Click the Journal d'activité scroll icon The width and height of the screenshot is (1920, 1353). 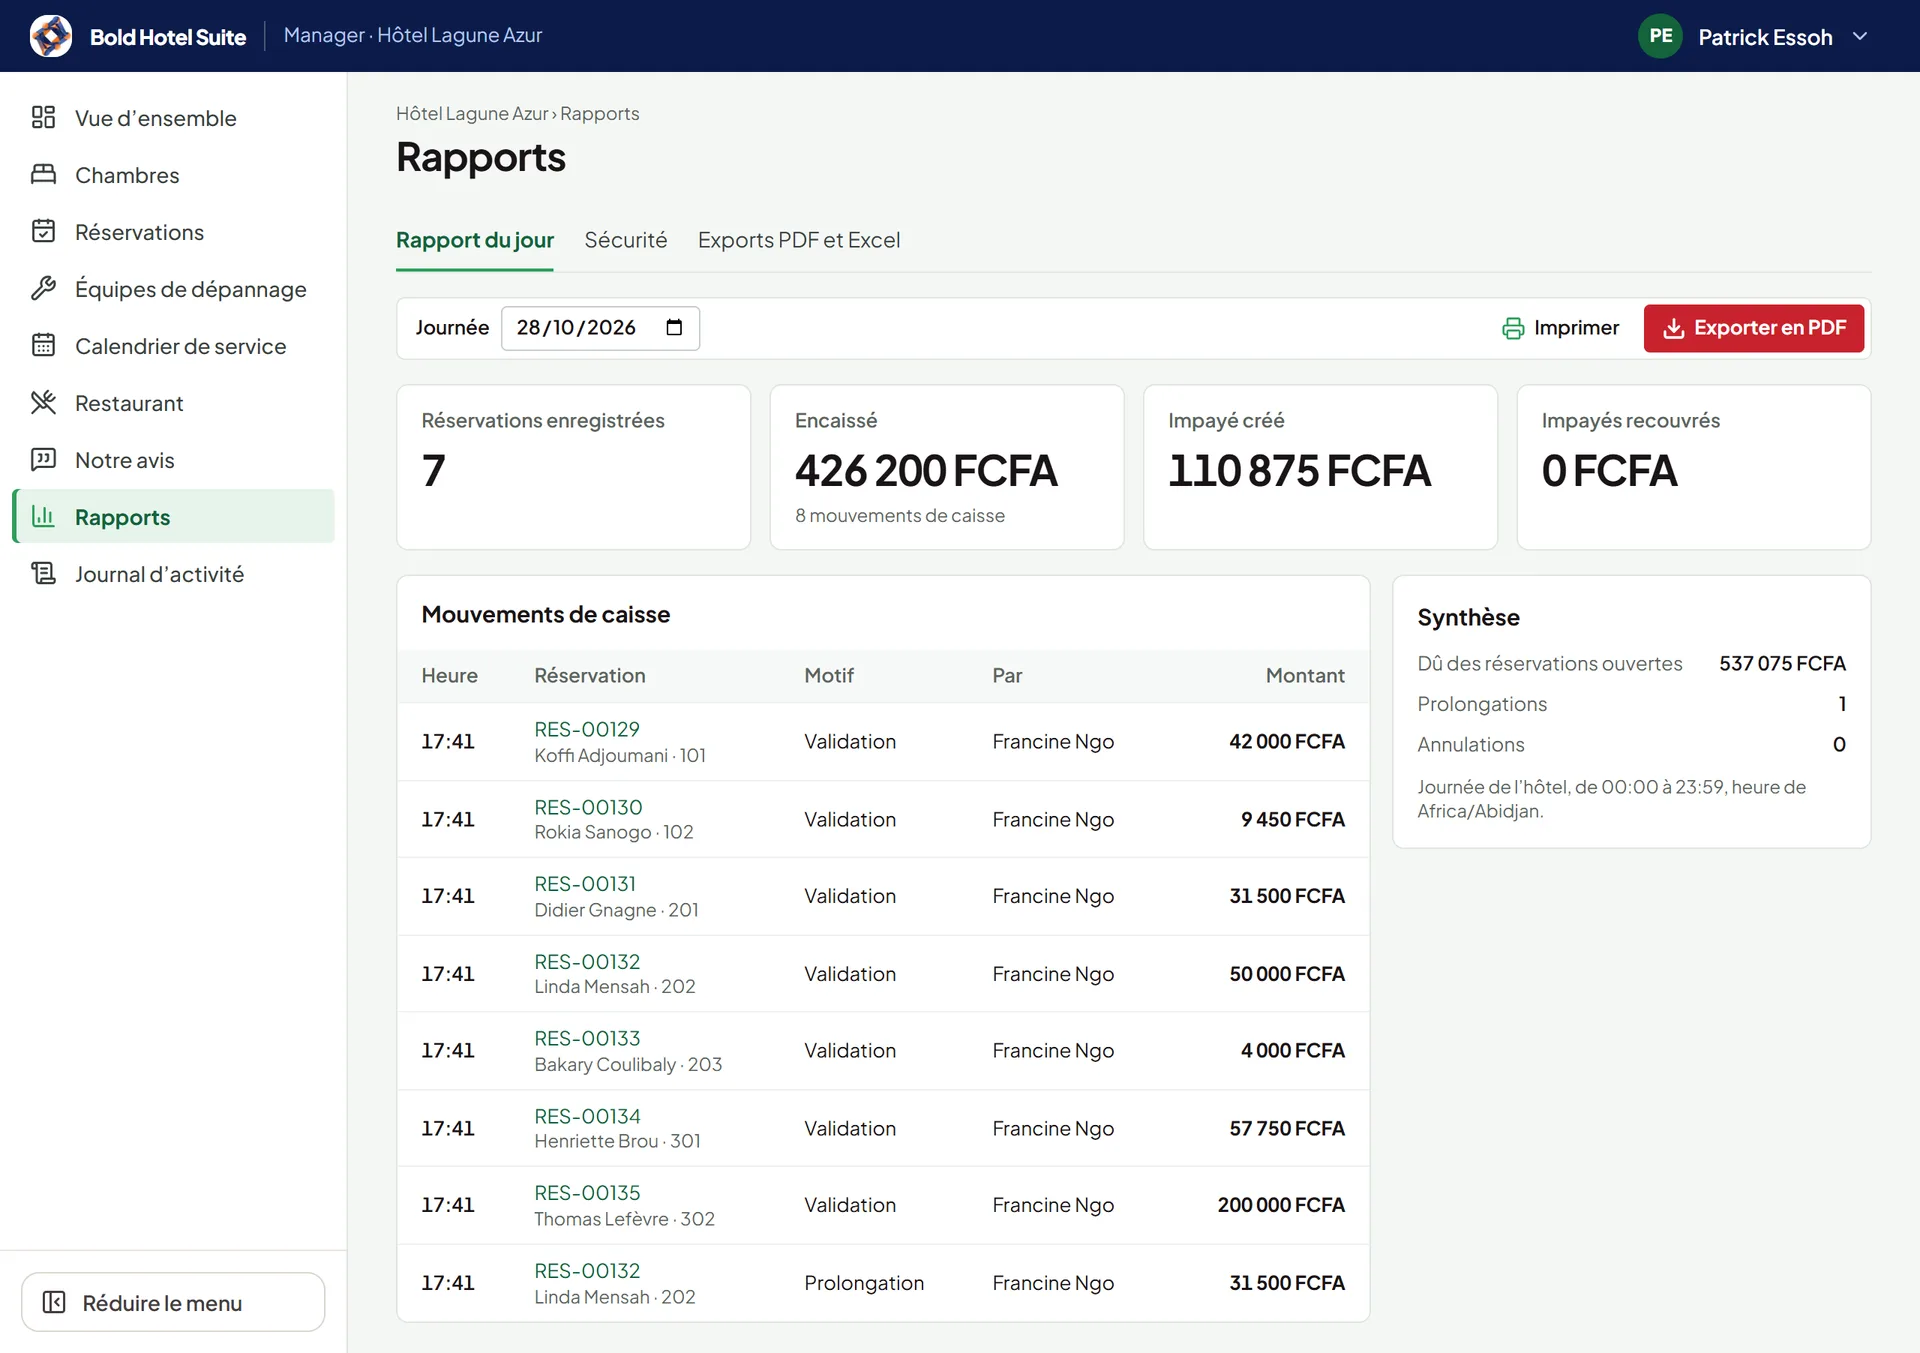(x=43, y=574)
